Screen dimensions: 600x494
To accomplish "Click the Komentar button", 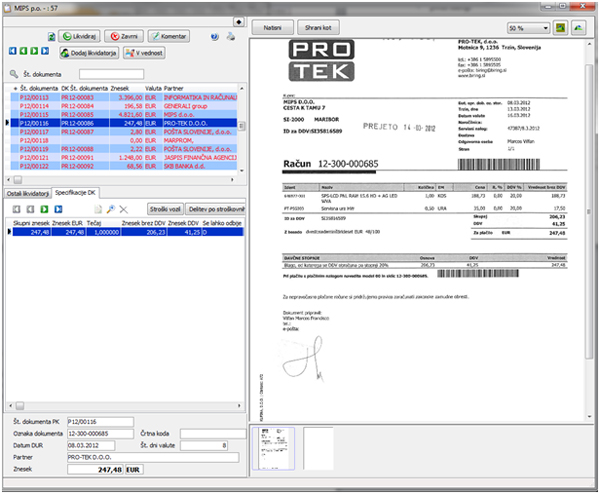I will 169,36.
